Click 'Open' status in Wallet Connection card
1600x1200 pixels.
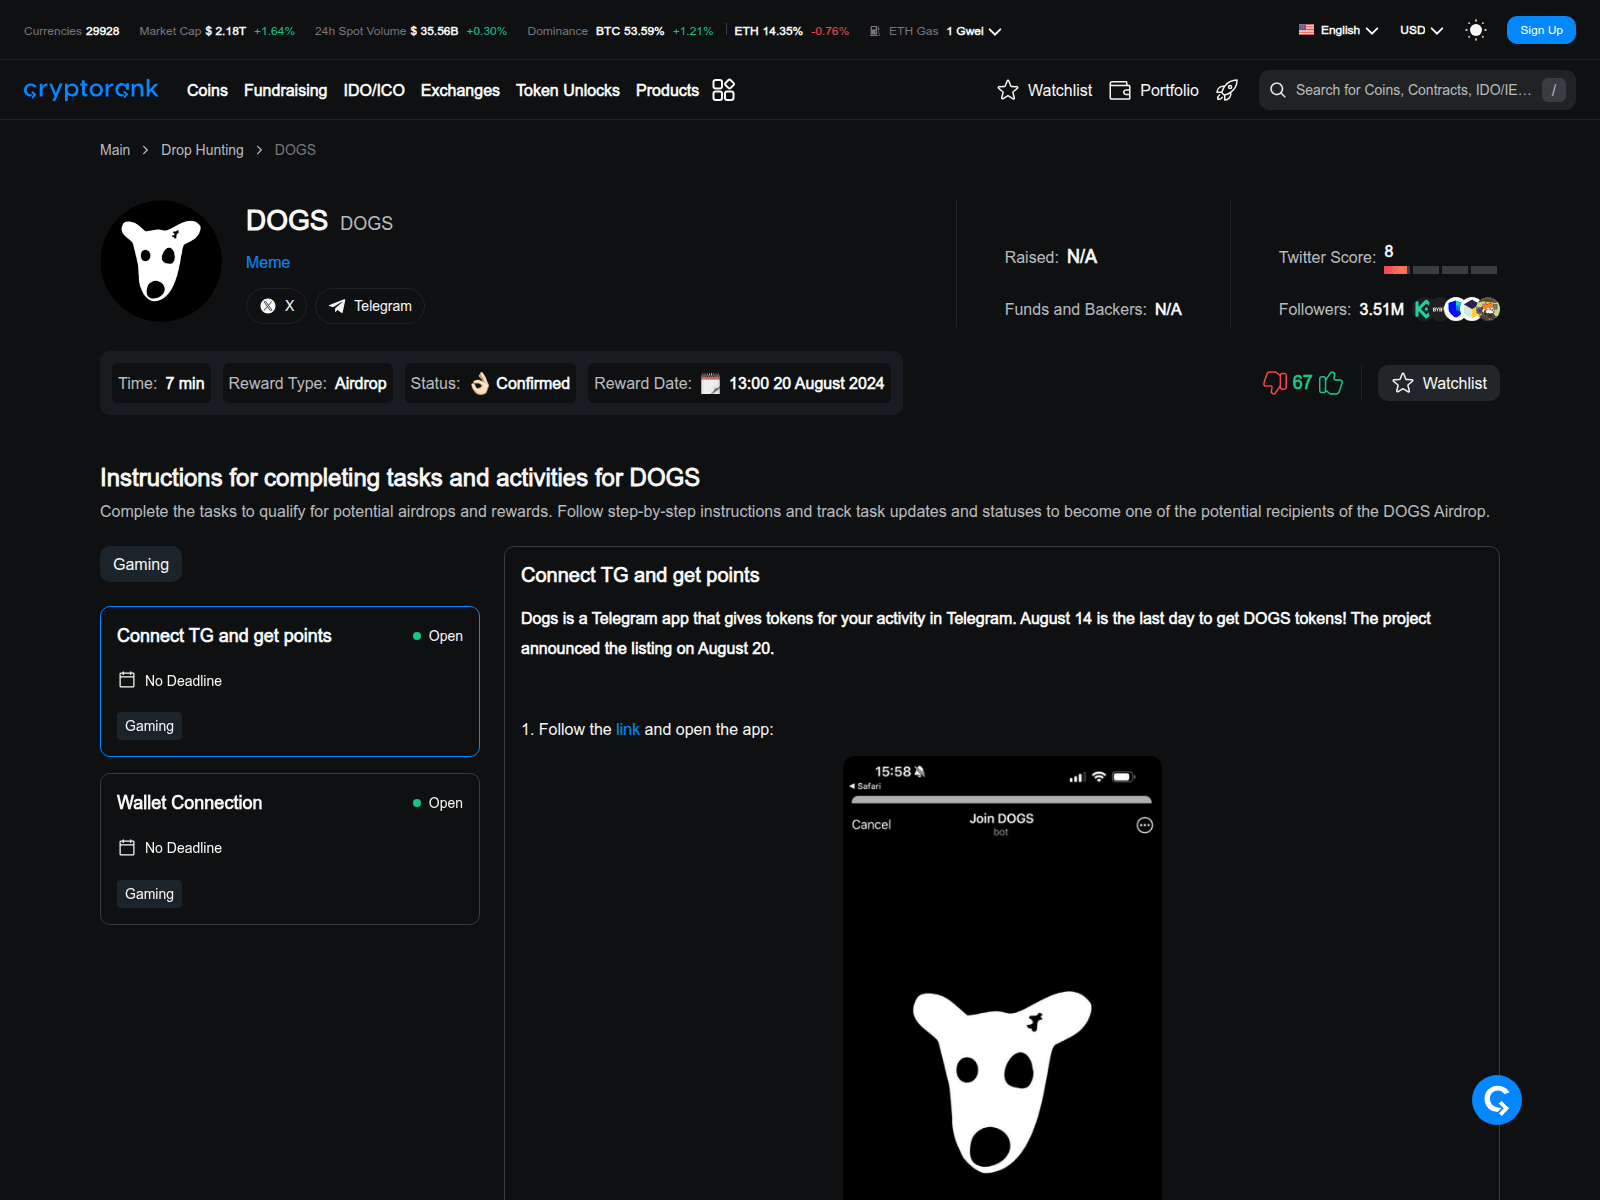(x=438, y=803)
